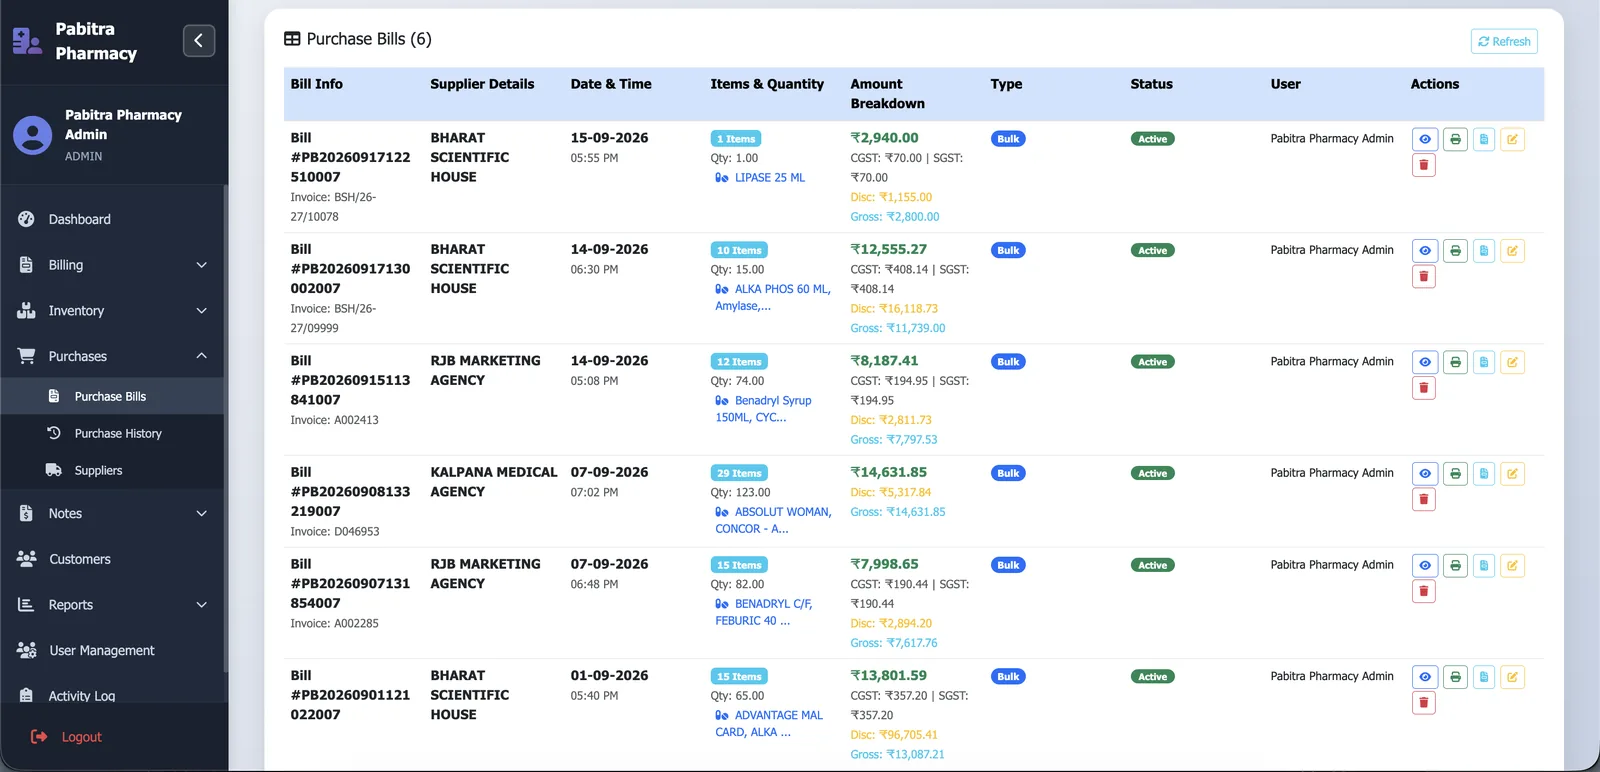Print the ₹12,555.27 purchase bill
Viewport: 1600px width, 772px height.
pos(1455,251)
